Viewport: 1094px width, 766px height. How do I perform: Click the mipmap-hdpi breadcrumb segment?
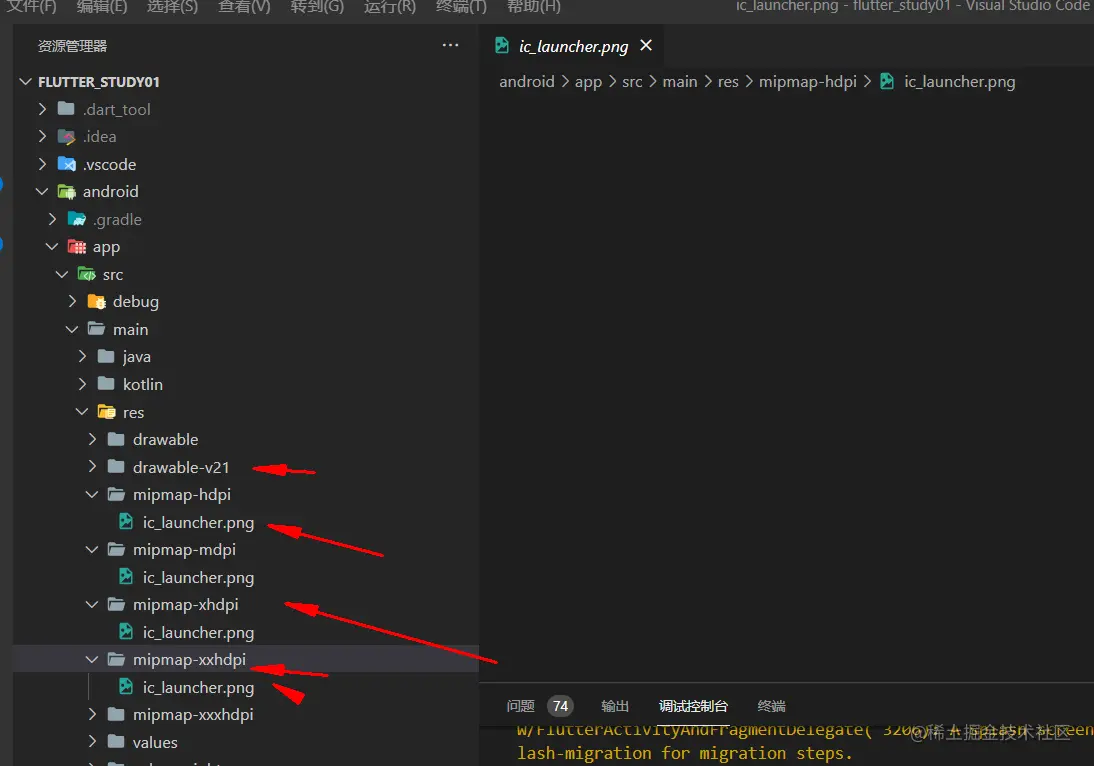807,82
